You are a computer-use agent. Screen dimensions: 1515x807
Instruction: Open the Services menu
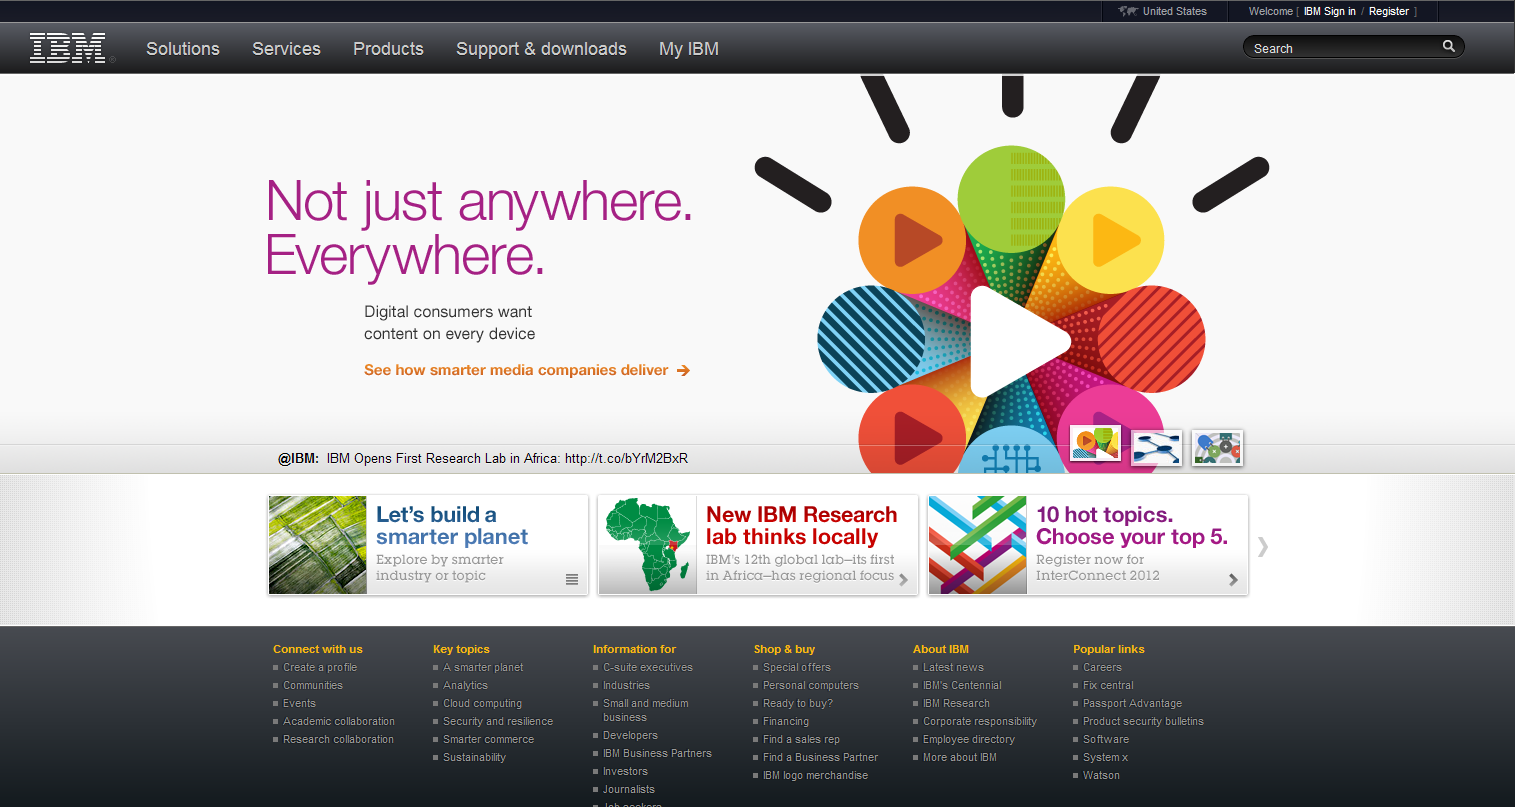[x=286, y=48]
